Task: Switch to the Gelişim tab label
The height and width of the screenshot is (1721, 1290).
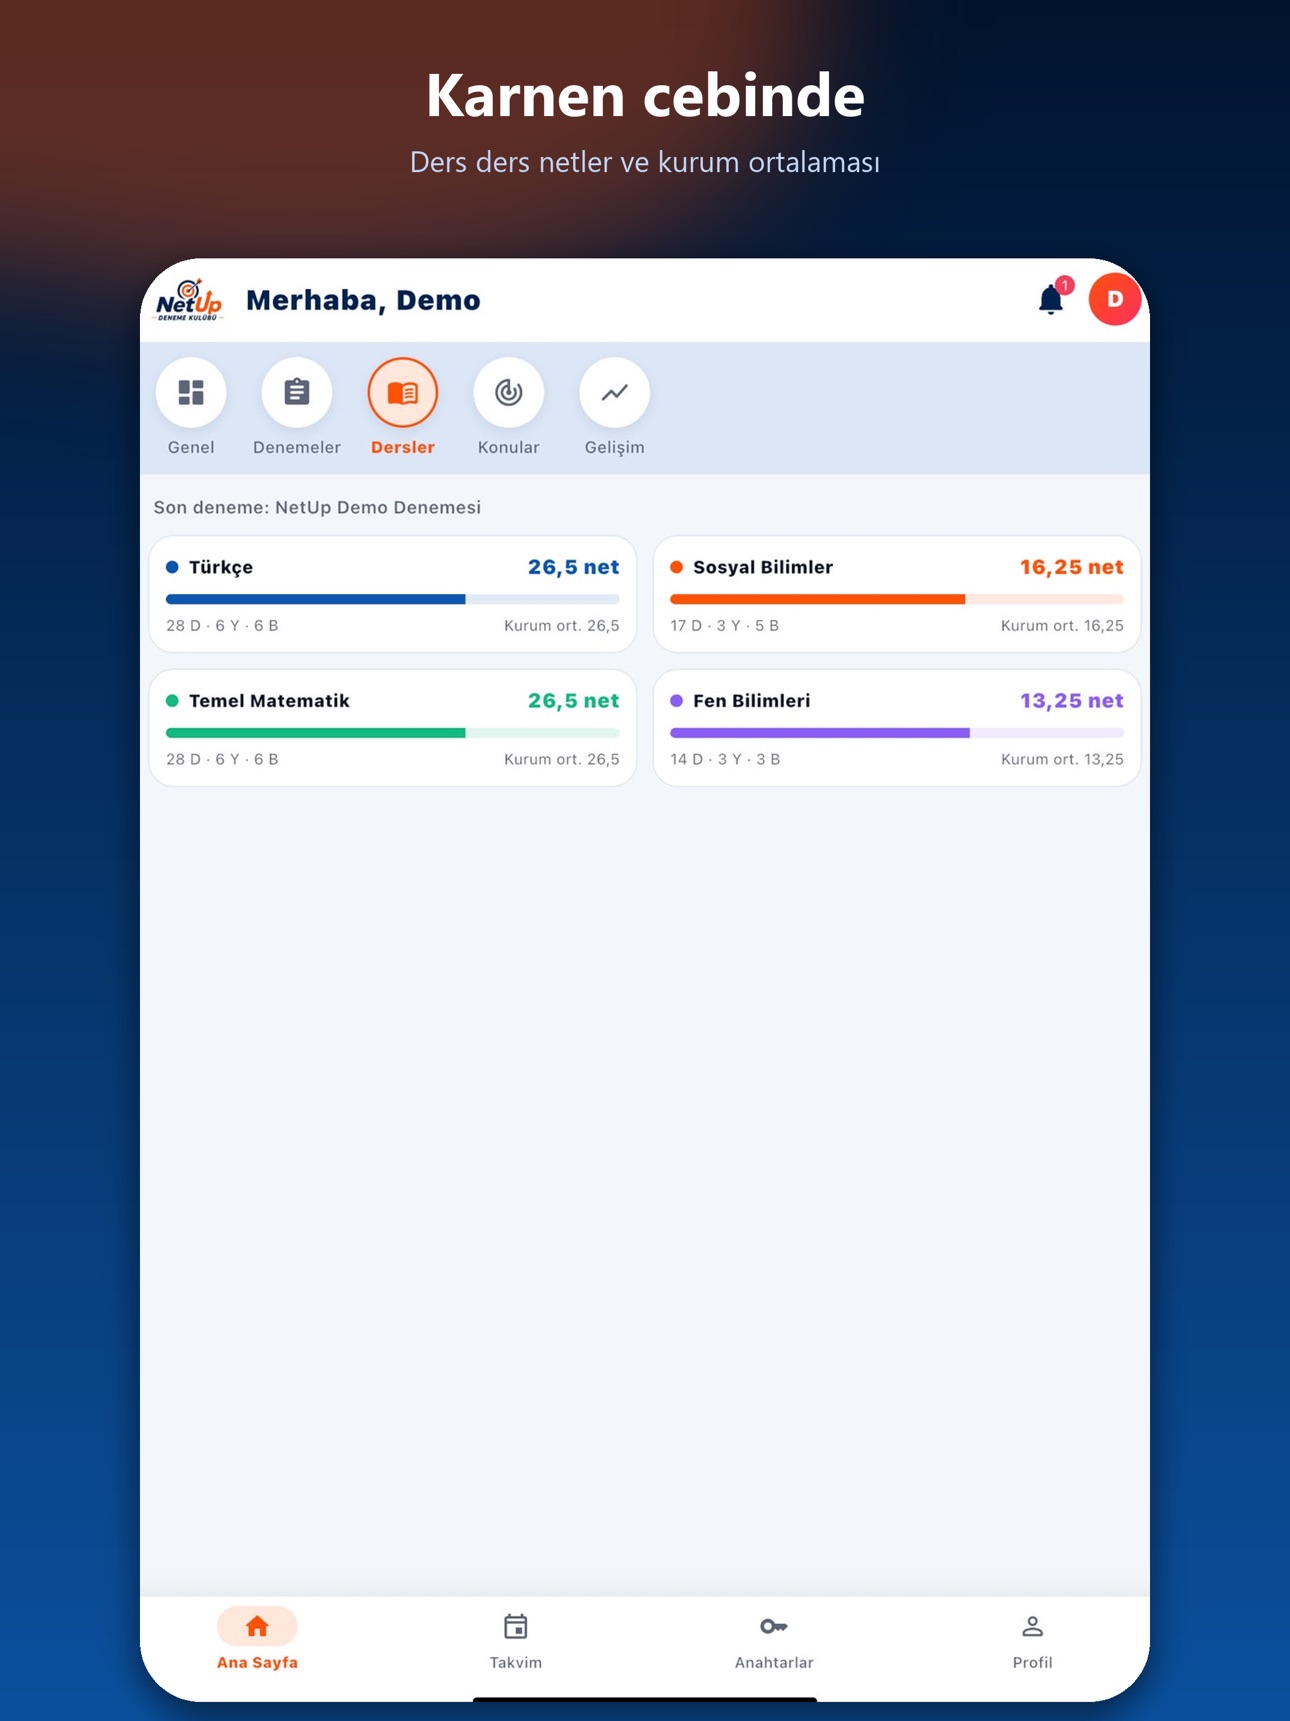Action: point(615,447)
